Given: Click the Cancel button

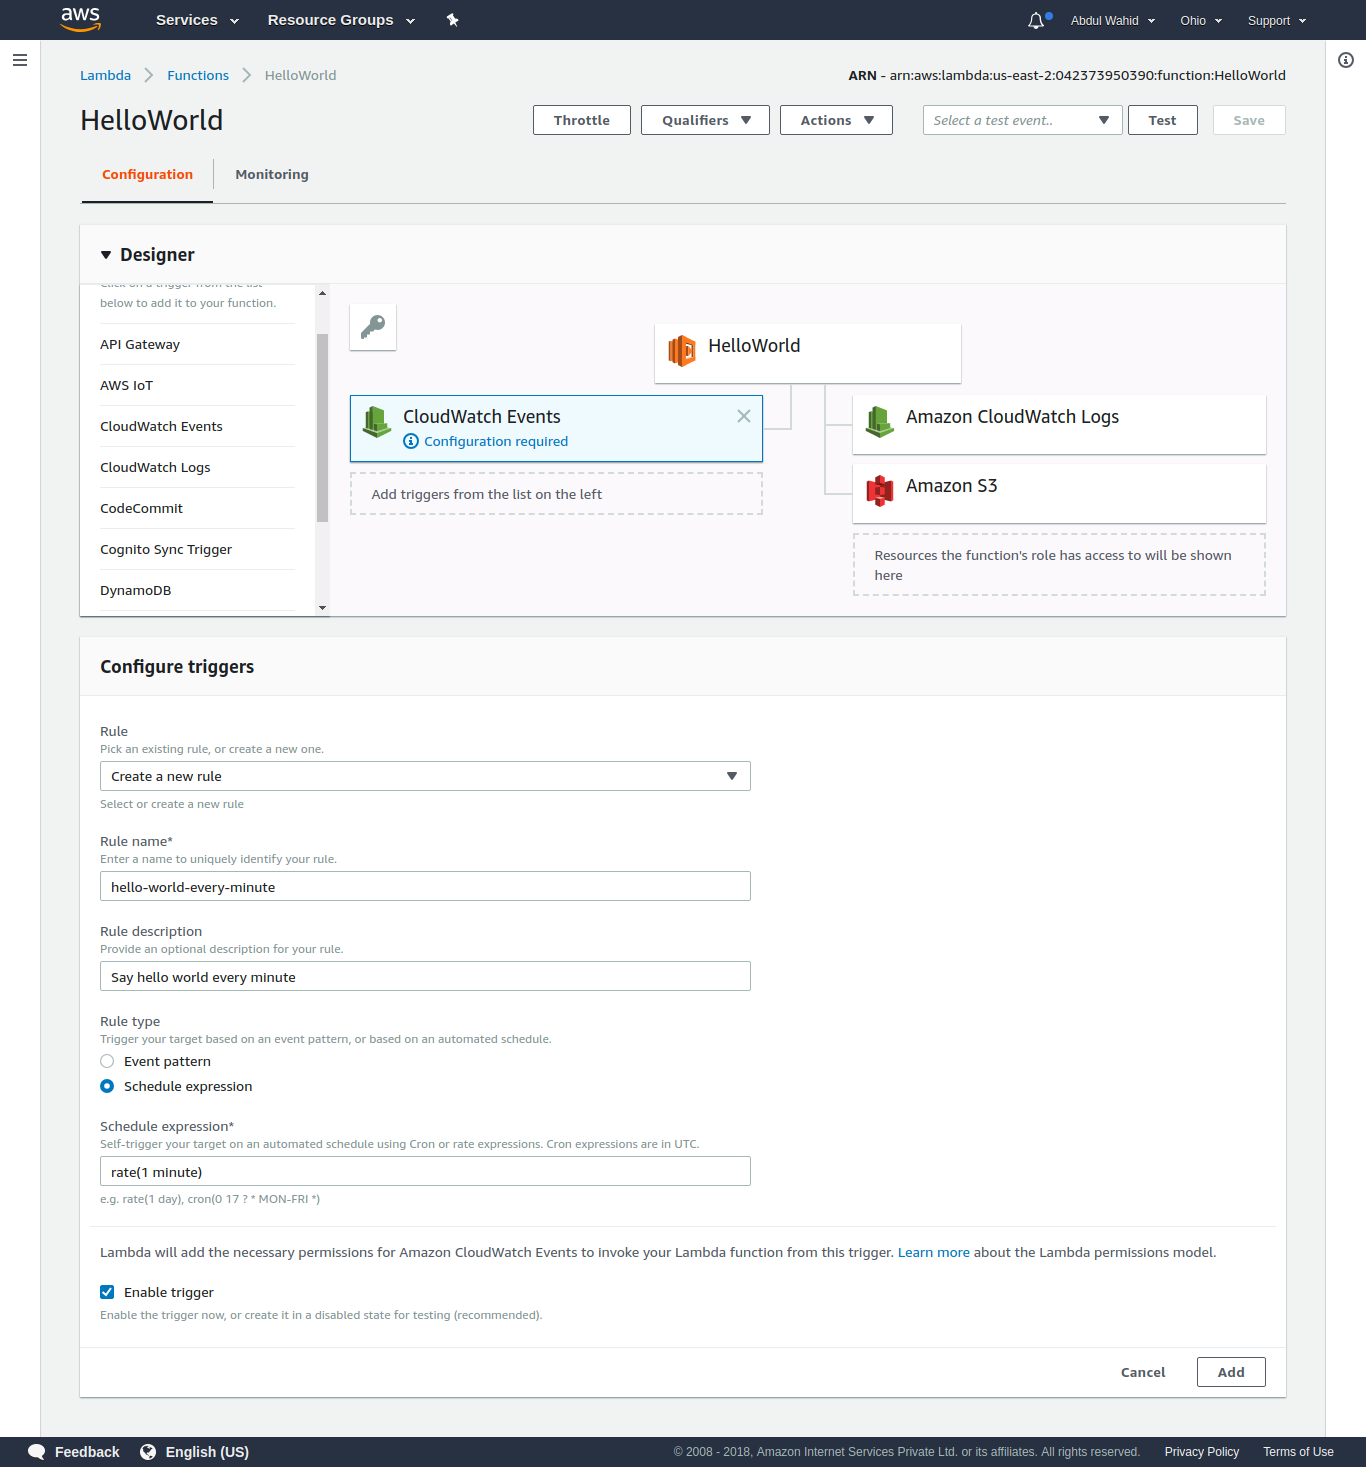Looking at the screenshot, I should (x=1143, y=1372).
